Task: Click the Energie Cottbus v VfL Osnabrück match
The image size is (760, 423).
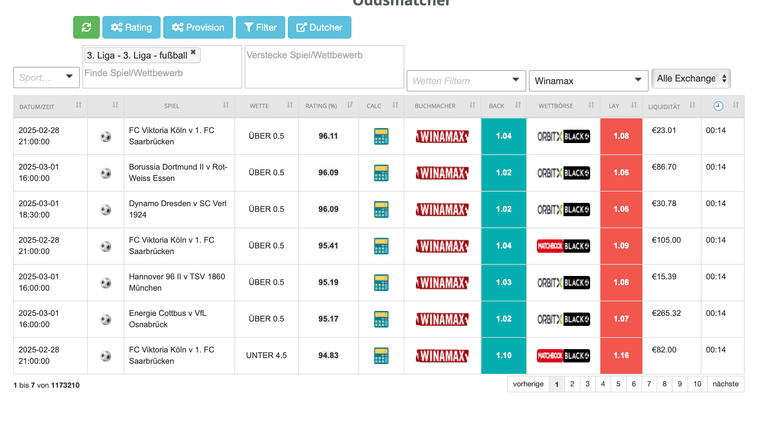Action: [x=168, y=319]
